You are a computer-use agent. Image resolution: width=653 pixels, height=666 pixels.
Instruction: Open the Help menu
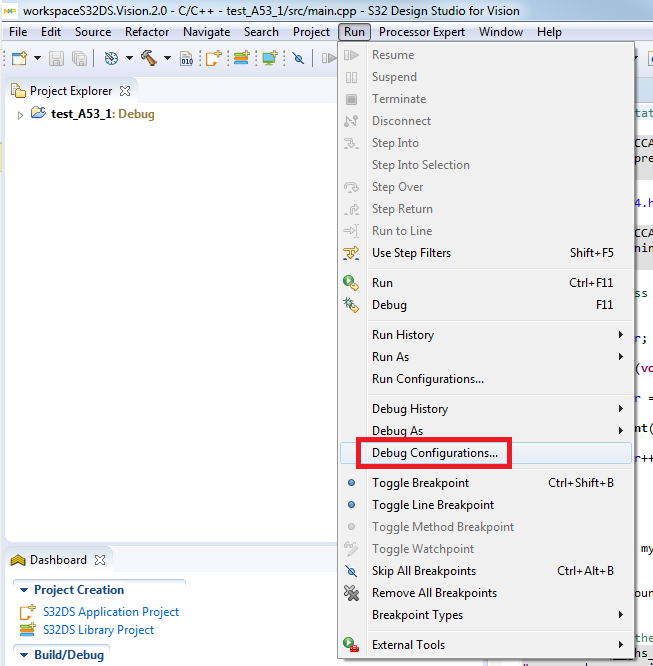tap(549, 32)
